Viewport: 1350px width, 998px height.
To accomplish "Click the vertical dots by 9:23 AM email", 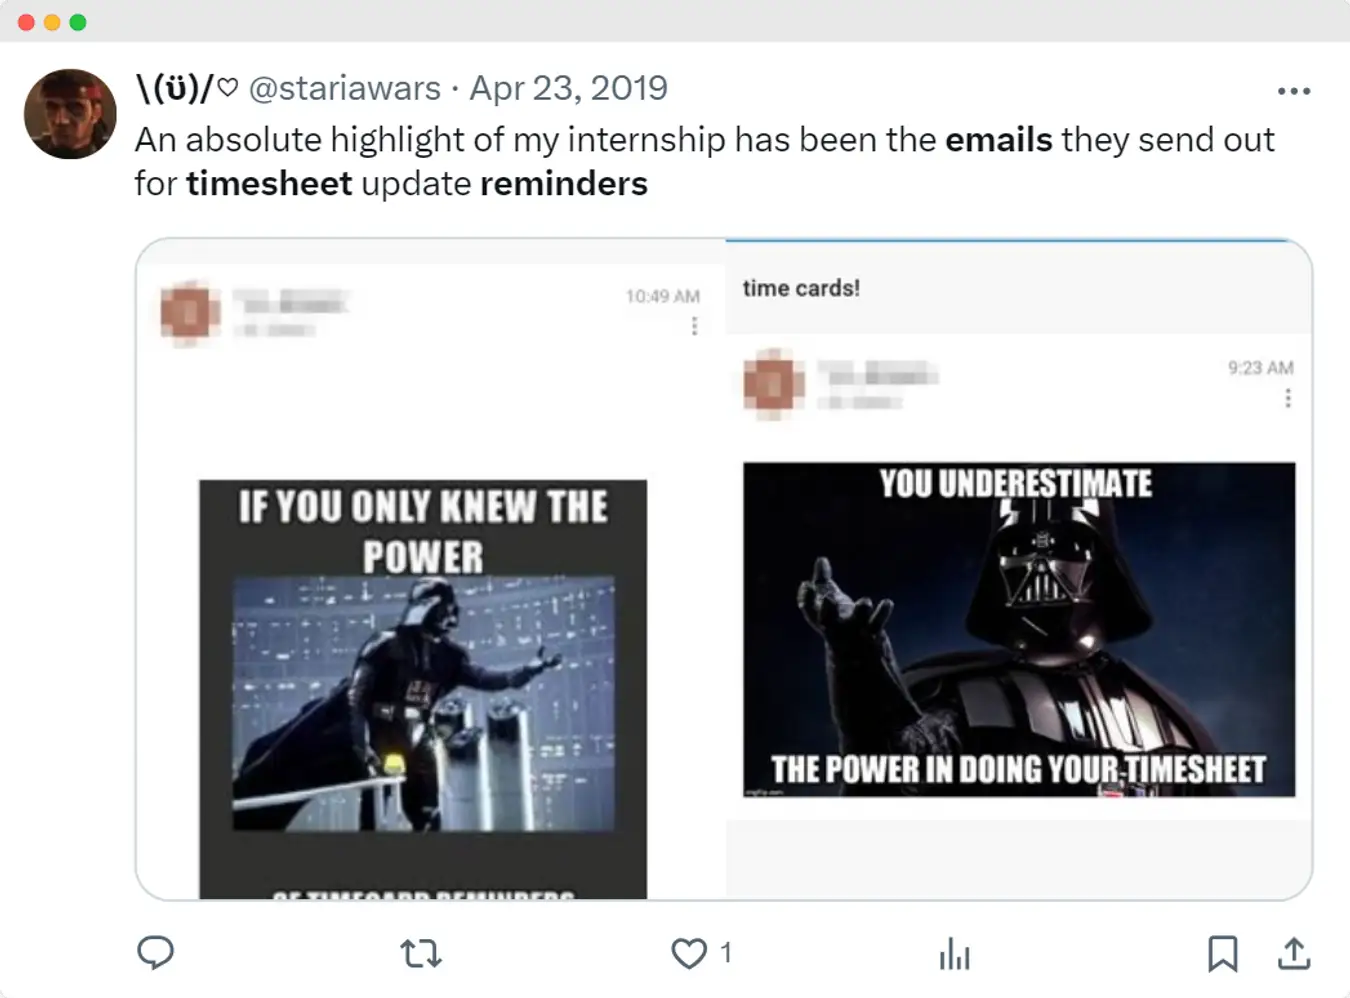I will pos(1288,398).
